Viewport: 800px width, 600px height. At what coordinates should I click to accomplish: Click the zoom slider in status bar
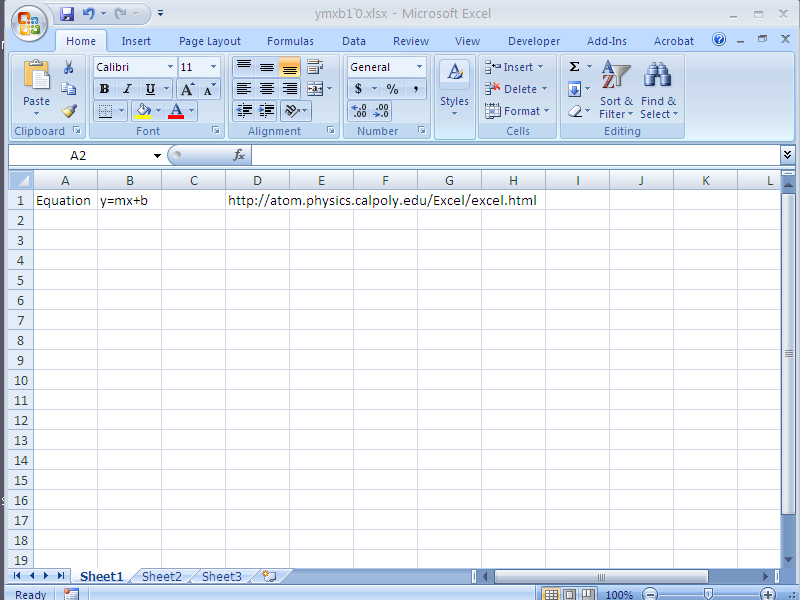coord(708,594)
